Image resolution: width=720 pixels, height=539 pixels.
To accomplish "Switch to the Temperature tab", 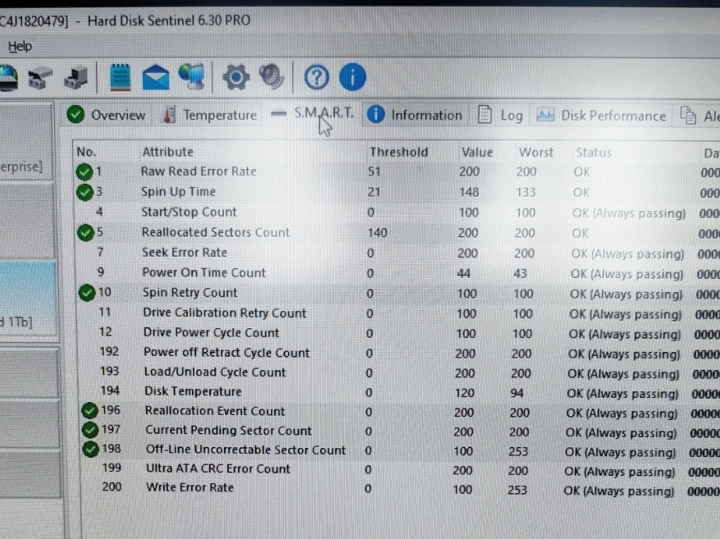I will 210,115.
